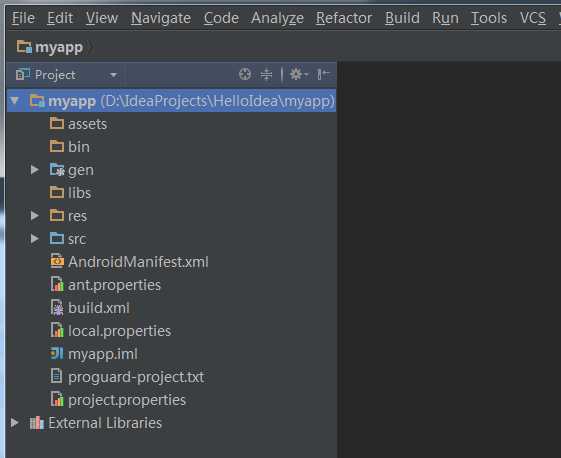This screenshot has width=561, height=458.
Task: Click the gen folder icon
Action: point(57,169)
